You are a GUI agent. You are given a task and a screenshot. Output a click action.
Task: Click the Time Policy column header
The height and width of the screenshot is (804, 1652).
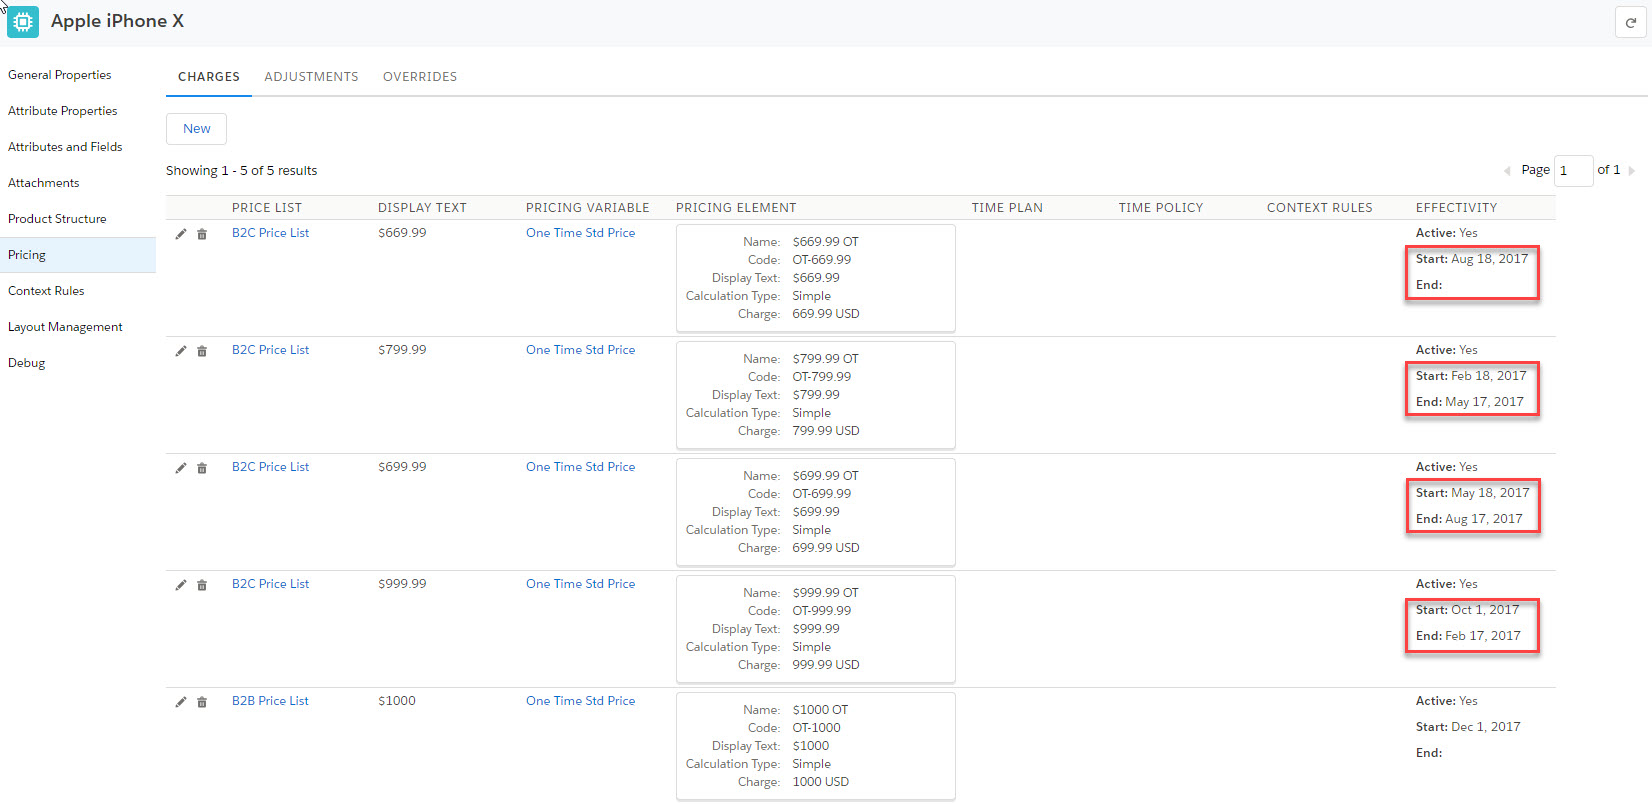(1161, 208)
